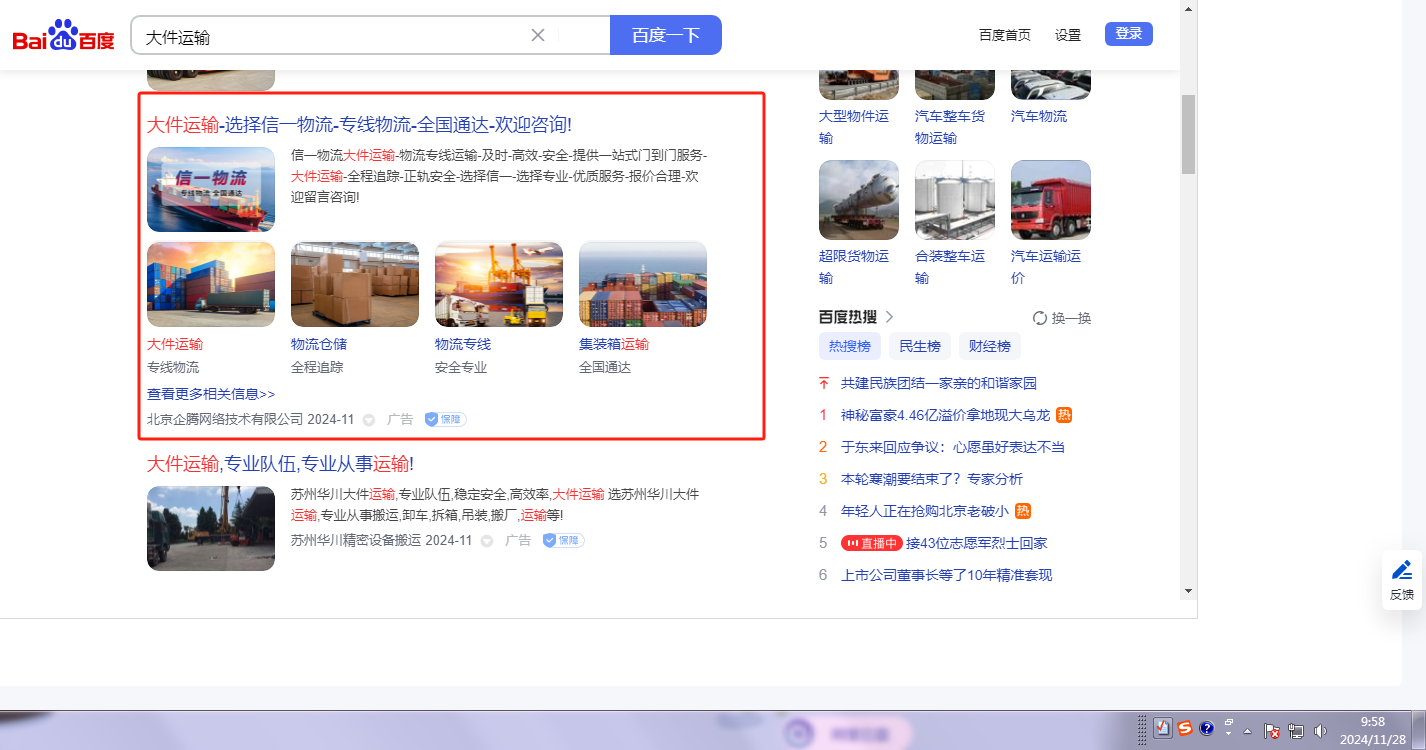Open related search 汽车整车货物运输 text link

tap(950, 127)
